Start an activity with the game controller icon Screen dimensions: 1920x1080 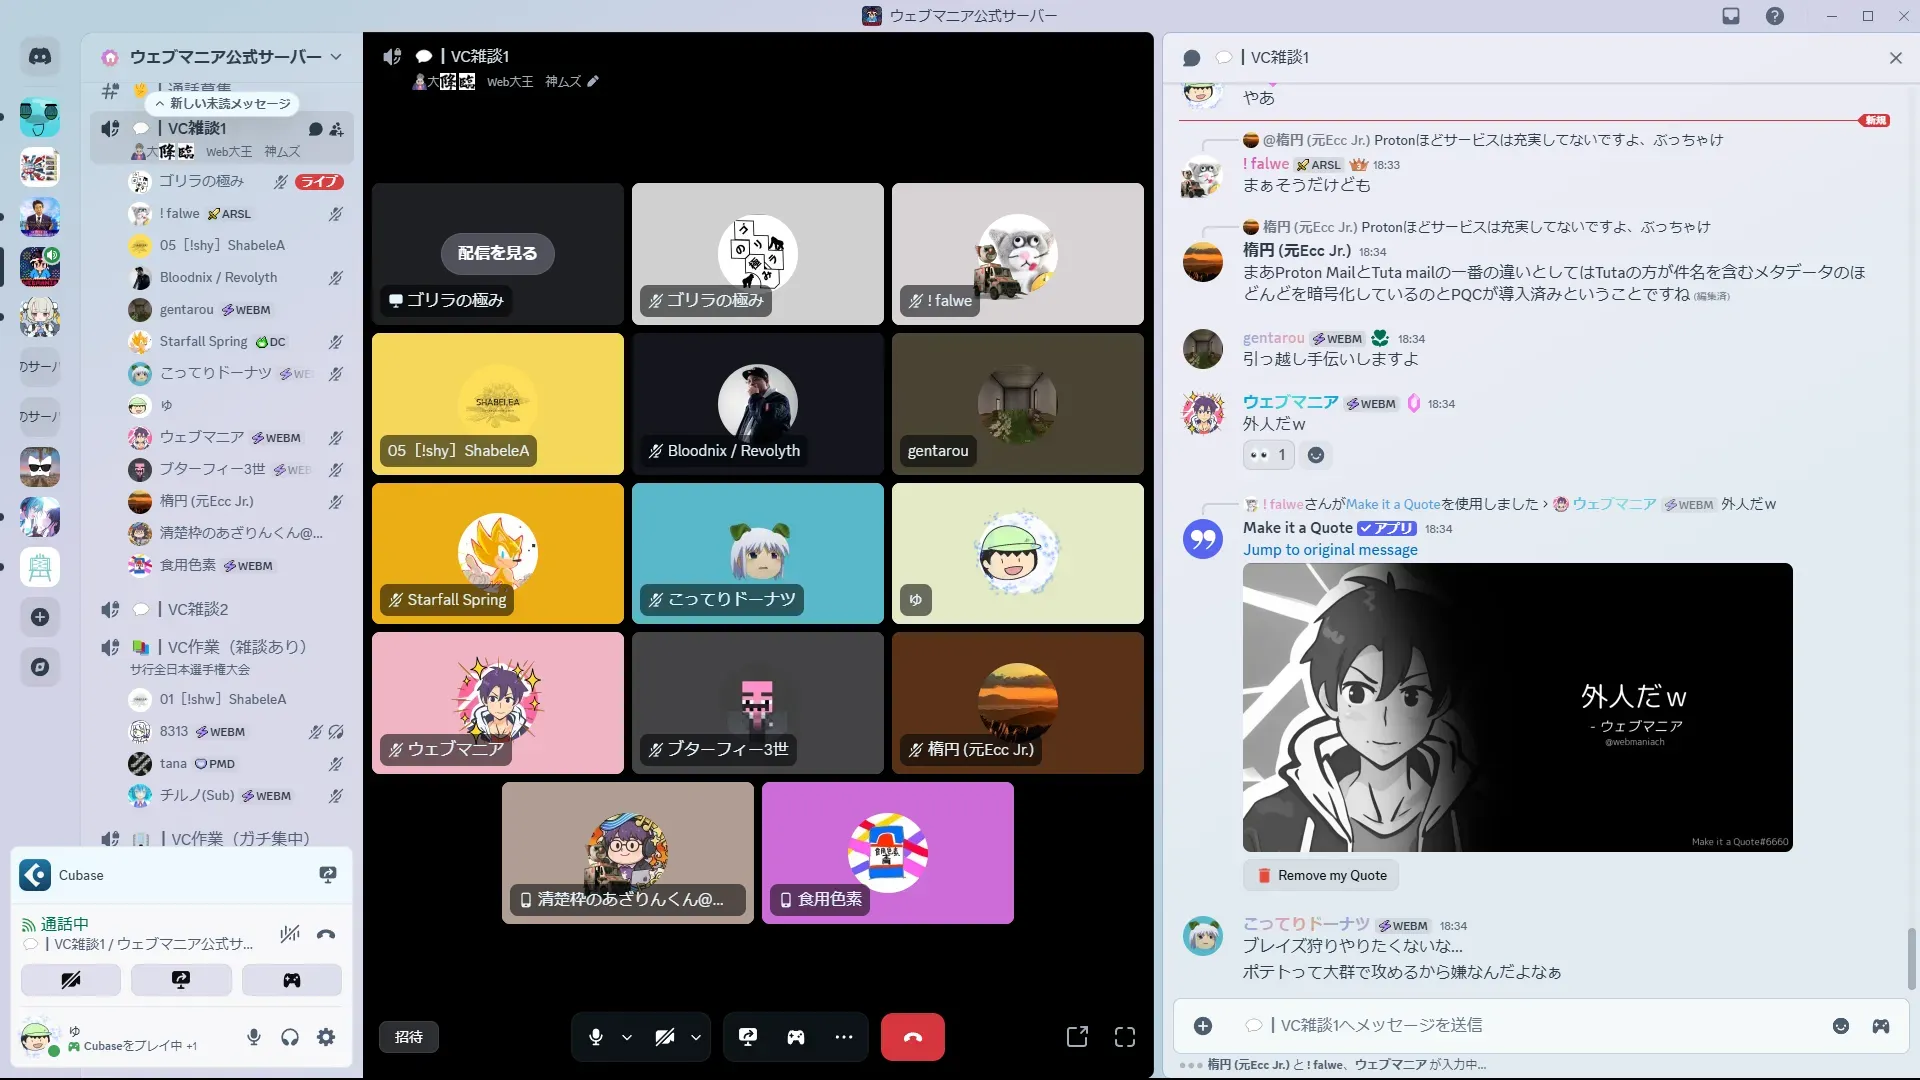[x=796, y=1037]
